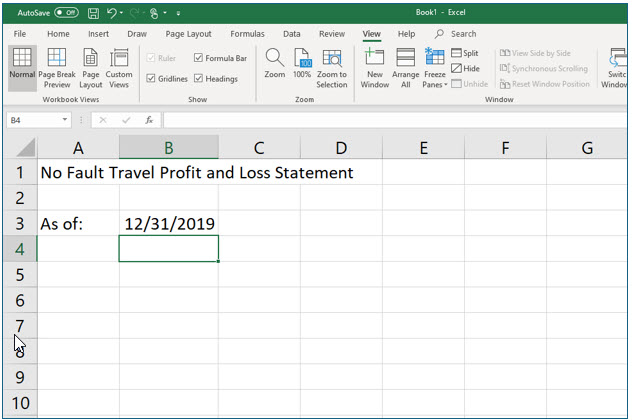Select the 'No Fault Travel Profit' title cell
The image size is (632, 420).
point(78,173)
